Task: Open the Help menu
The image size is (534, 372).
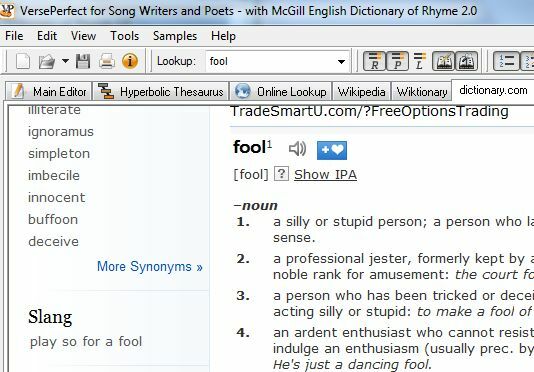Action: 223,36
